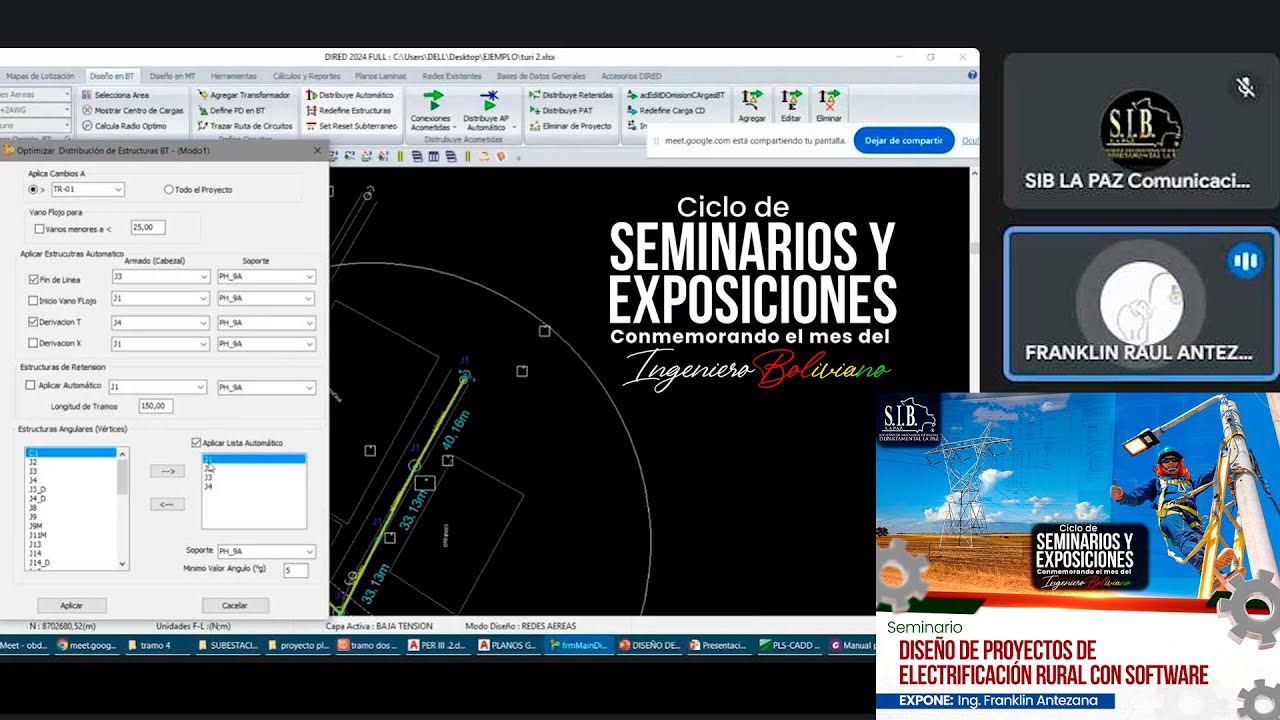Open PLS-CADD from the taskbar

790,645
